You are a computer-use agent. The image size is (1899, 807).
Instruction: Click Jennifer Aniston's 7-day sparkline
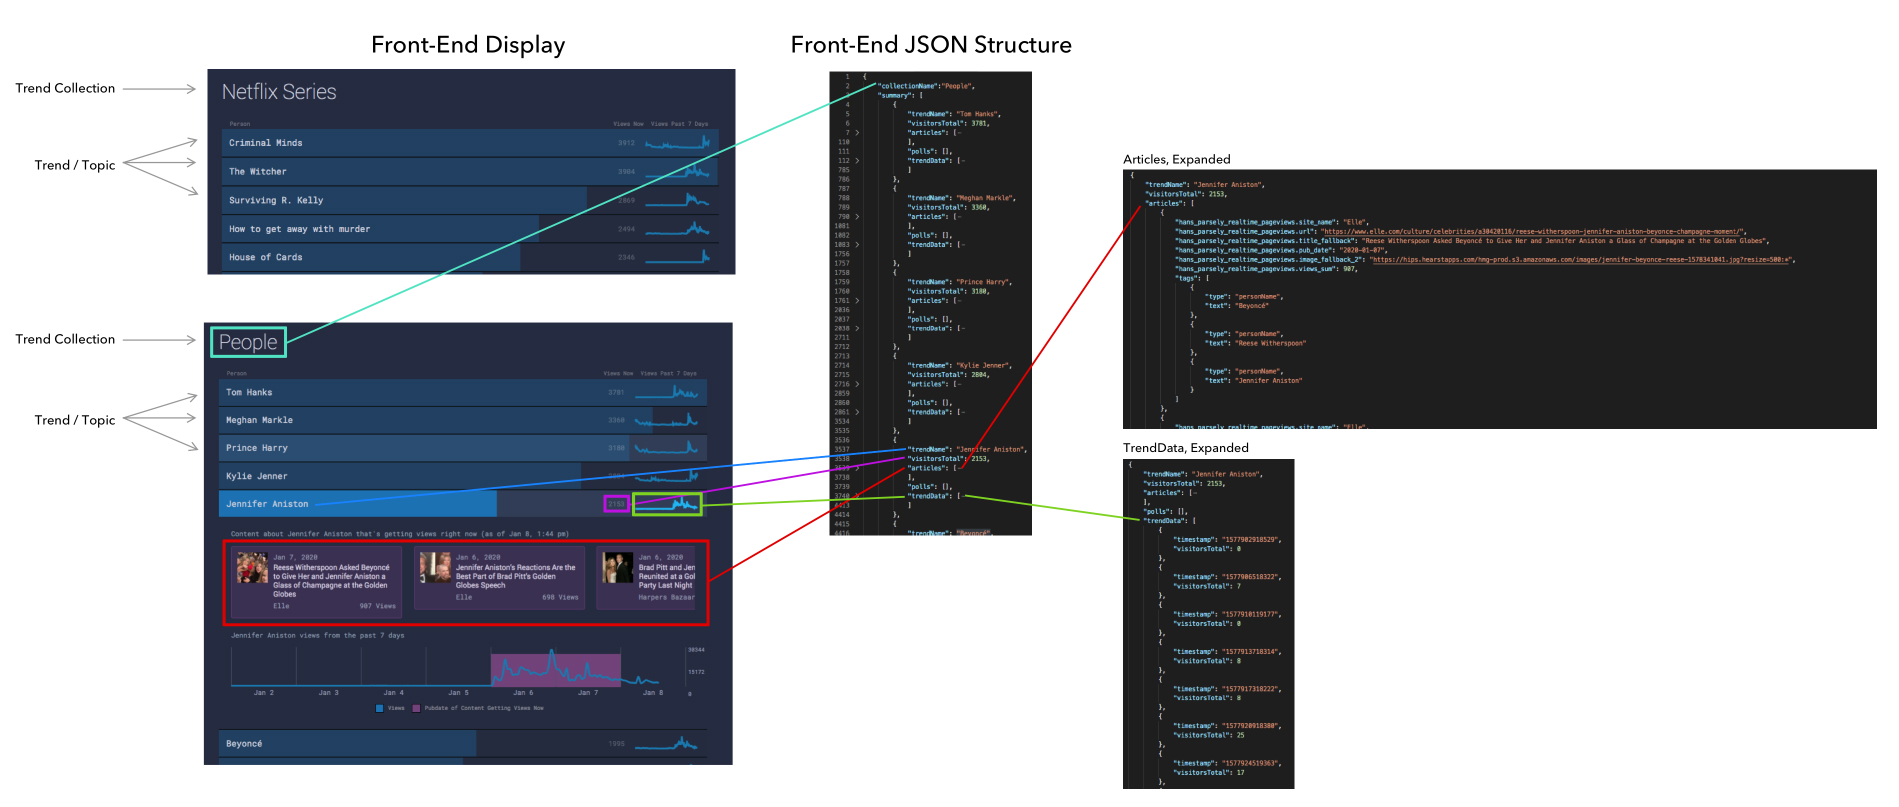pos(667,504)
